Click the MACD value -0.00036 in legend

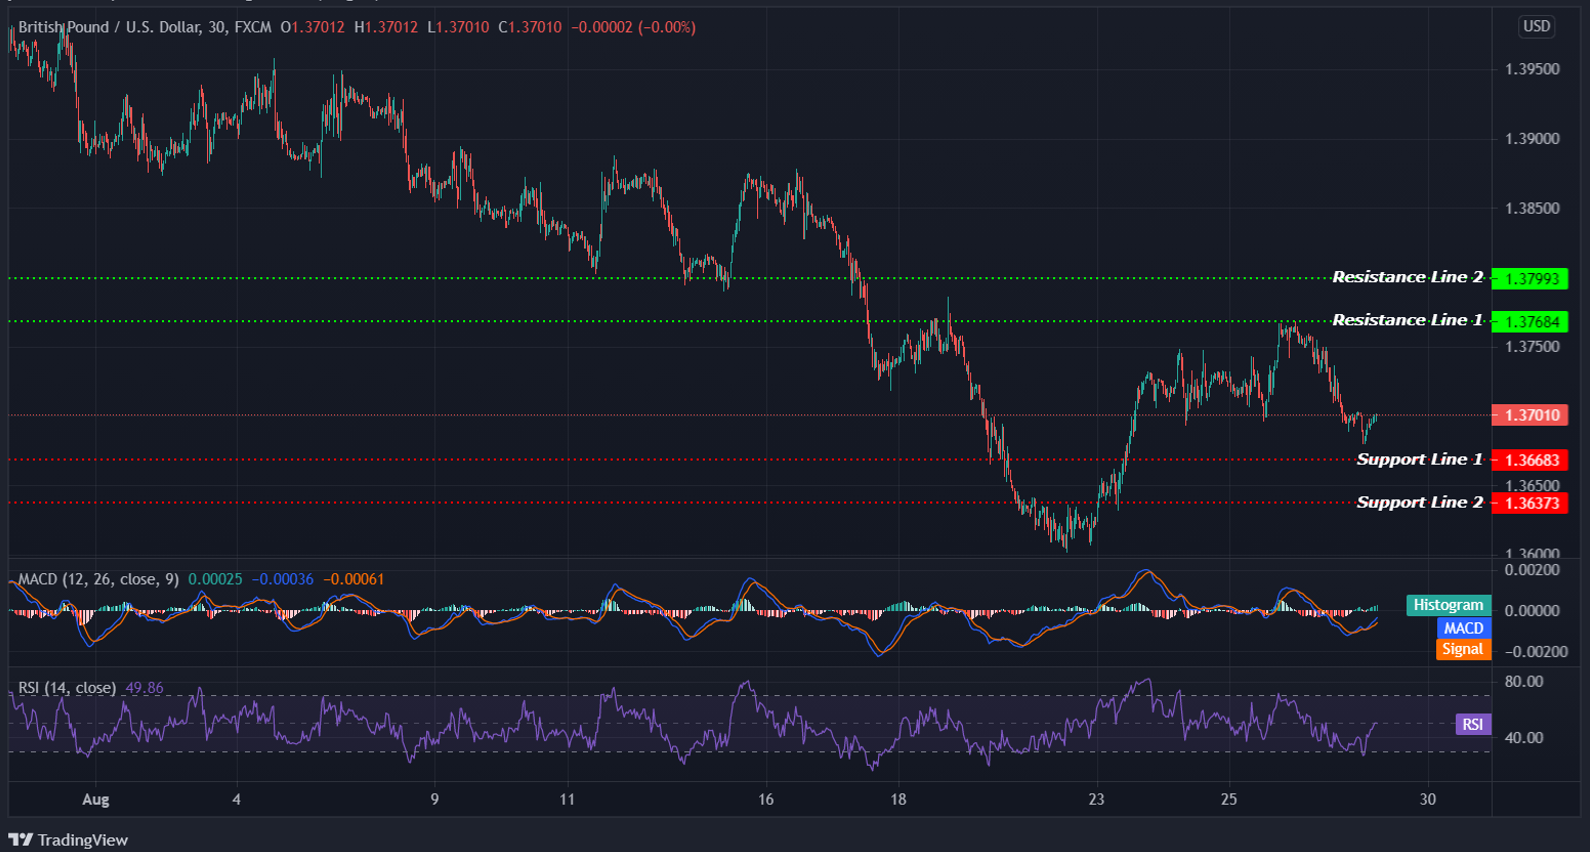pos(282,579)
